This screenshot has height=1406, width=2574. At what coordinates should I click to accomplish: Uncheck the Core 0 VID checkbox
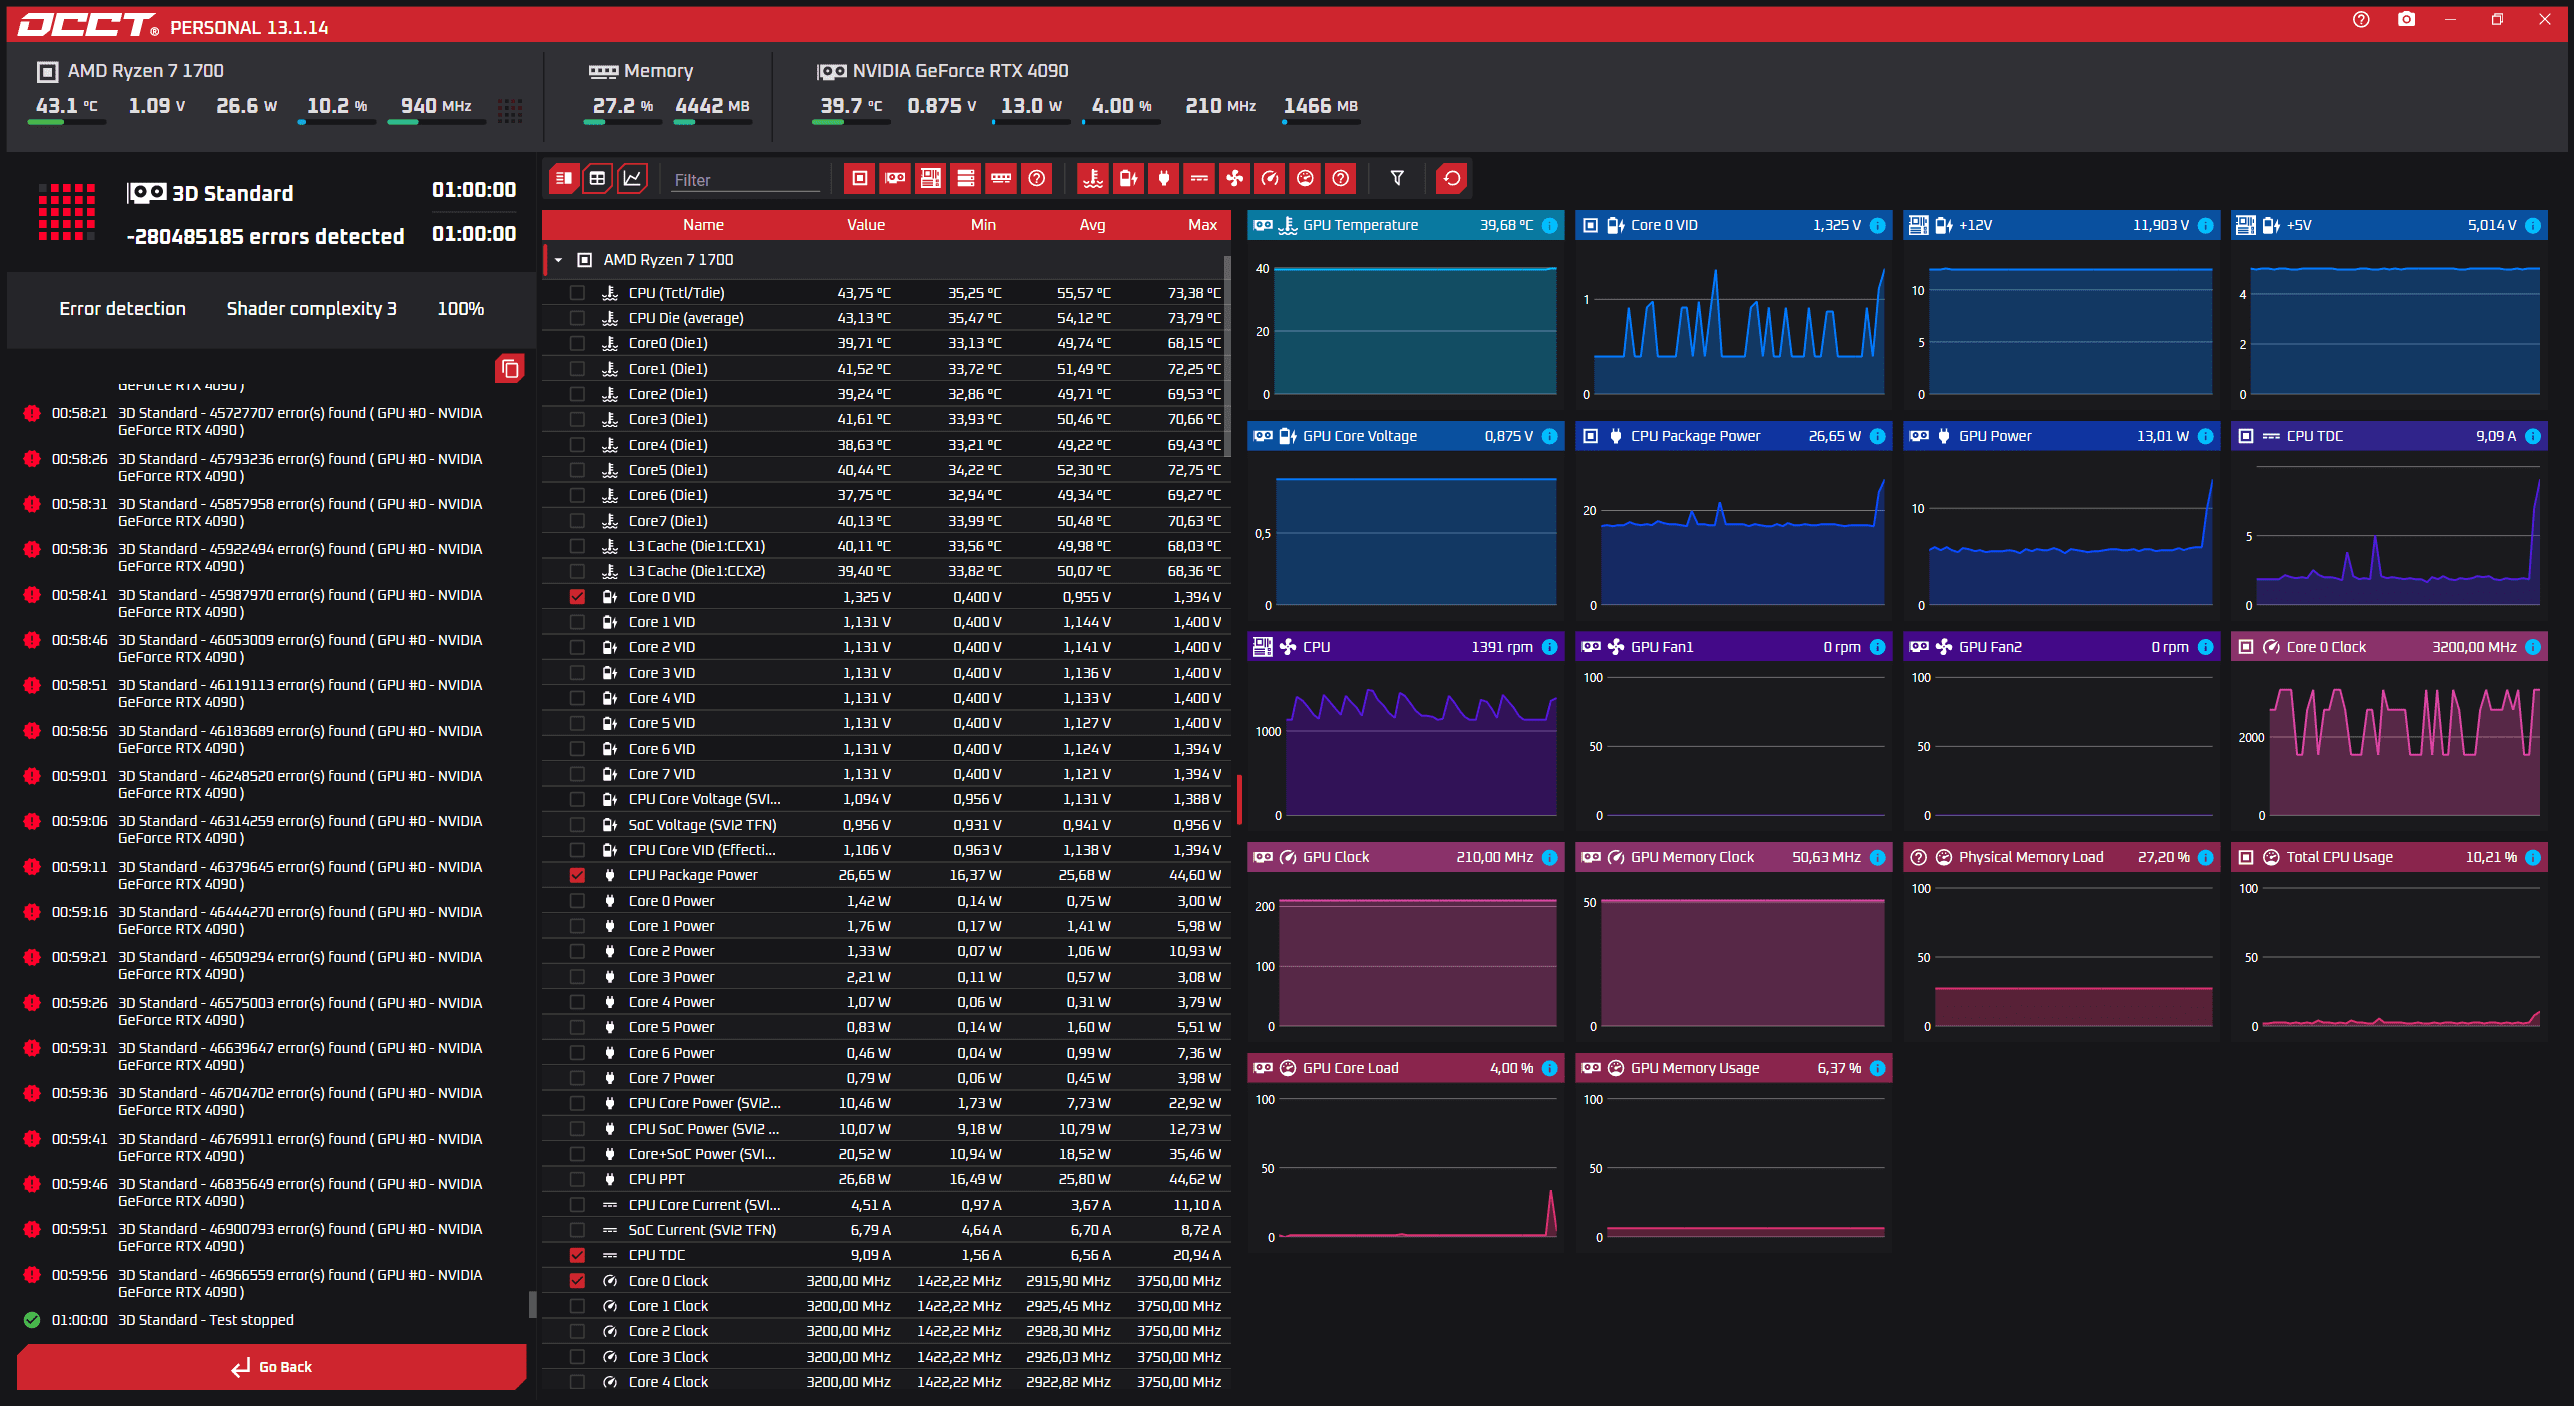577,597
